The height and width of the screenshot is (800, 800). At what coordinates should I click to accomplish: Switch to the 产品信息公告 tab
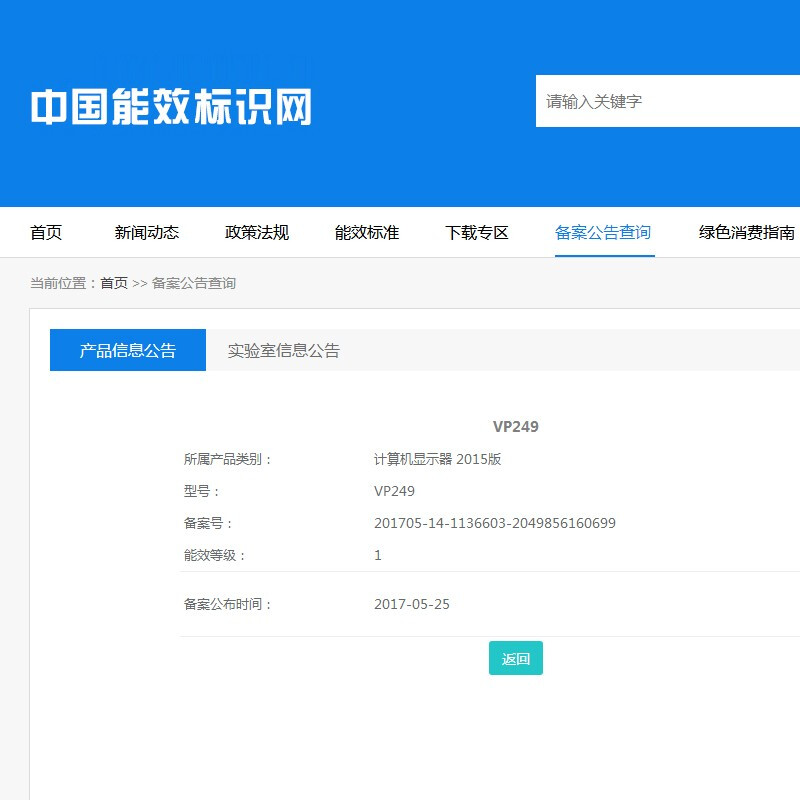click(128, 350)
